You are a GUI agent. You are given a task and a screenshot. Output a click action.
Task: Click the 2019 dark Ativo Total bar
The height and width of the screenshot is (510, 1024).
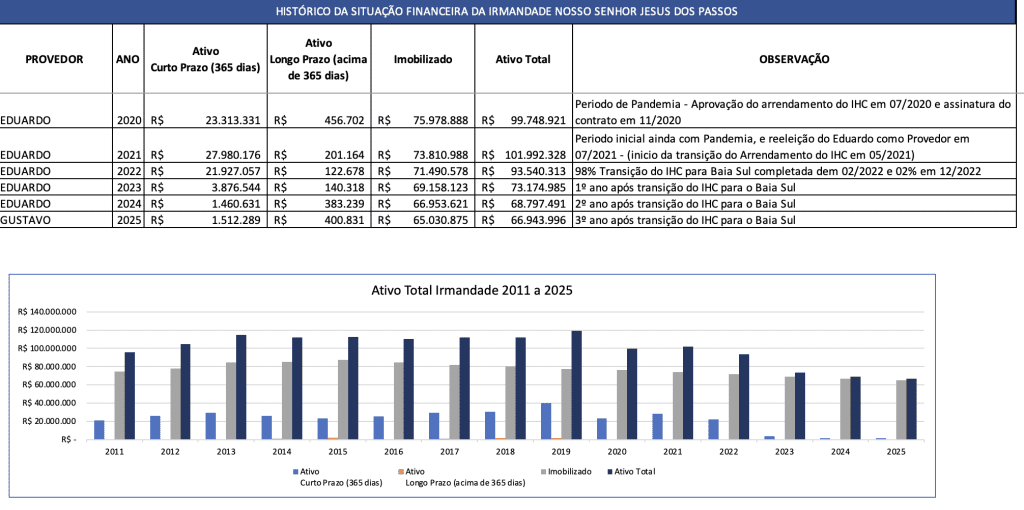pos(577,384)
